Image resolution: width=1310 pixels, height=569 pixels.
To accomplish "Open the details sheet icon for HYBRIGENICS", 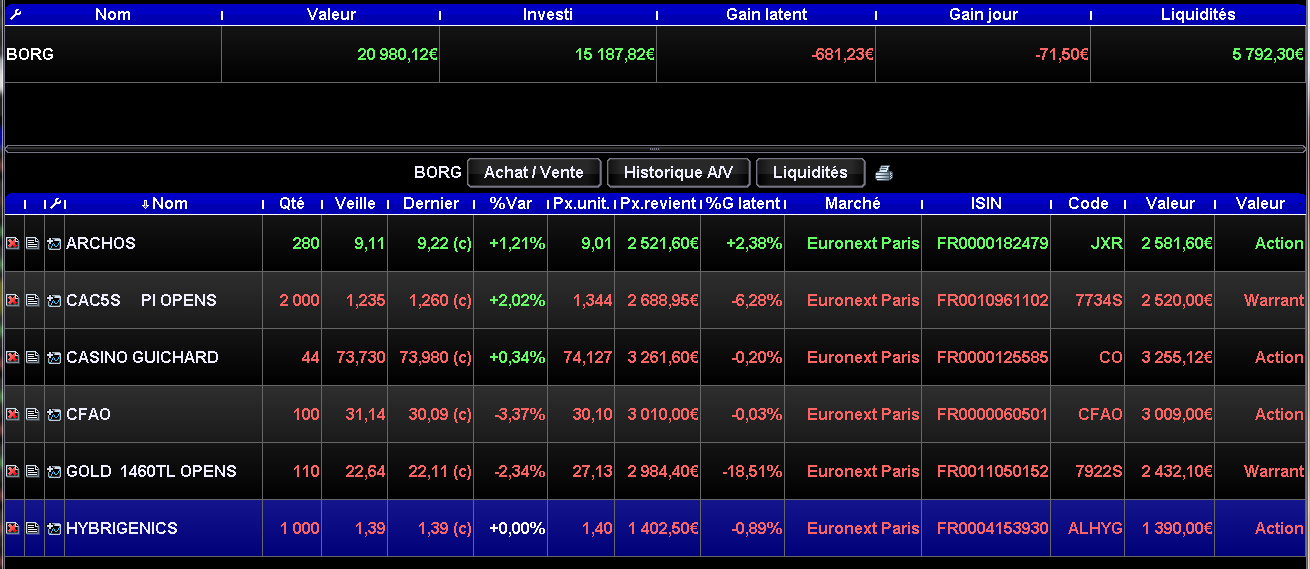I will click(x=33, y=528).
